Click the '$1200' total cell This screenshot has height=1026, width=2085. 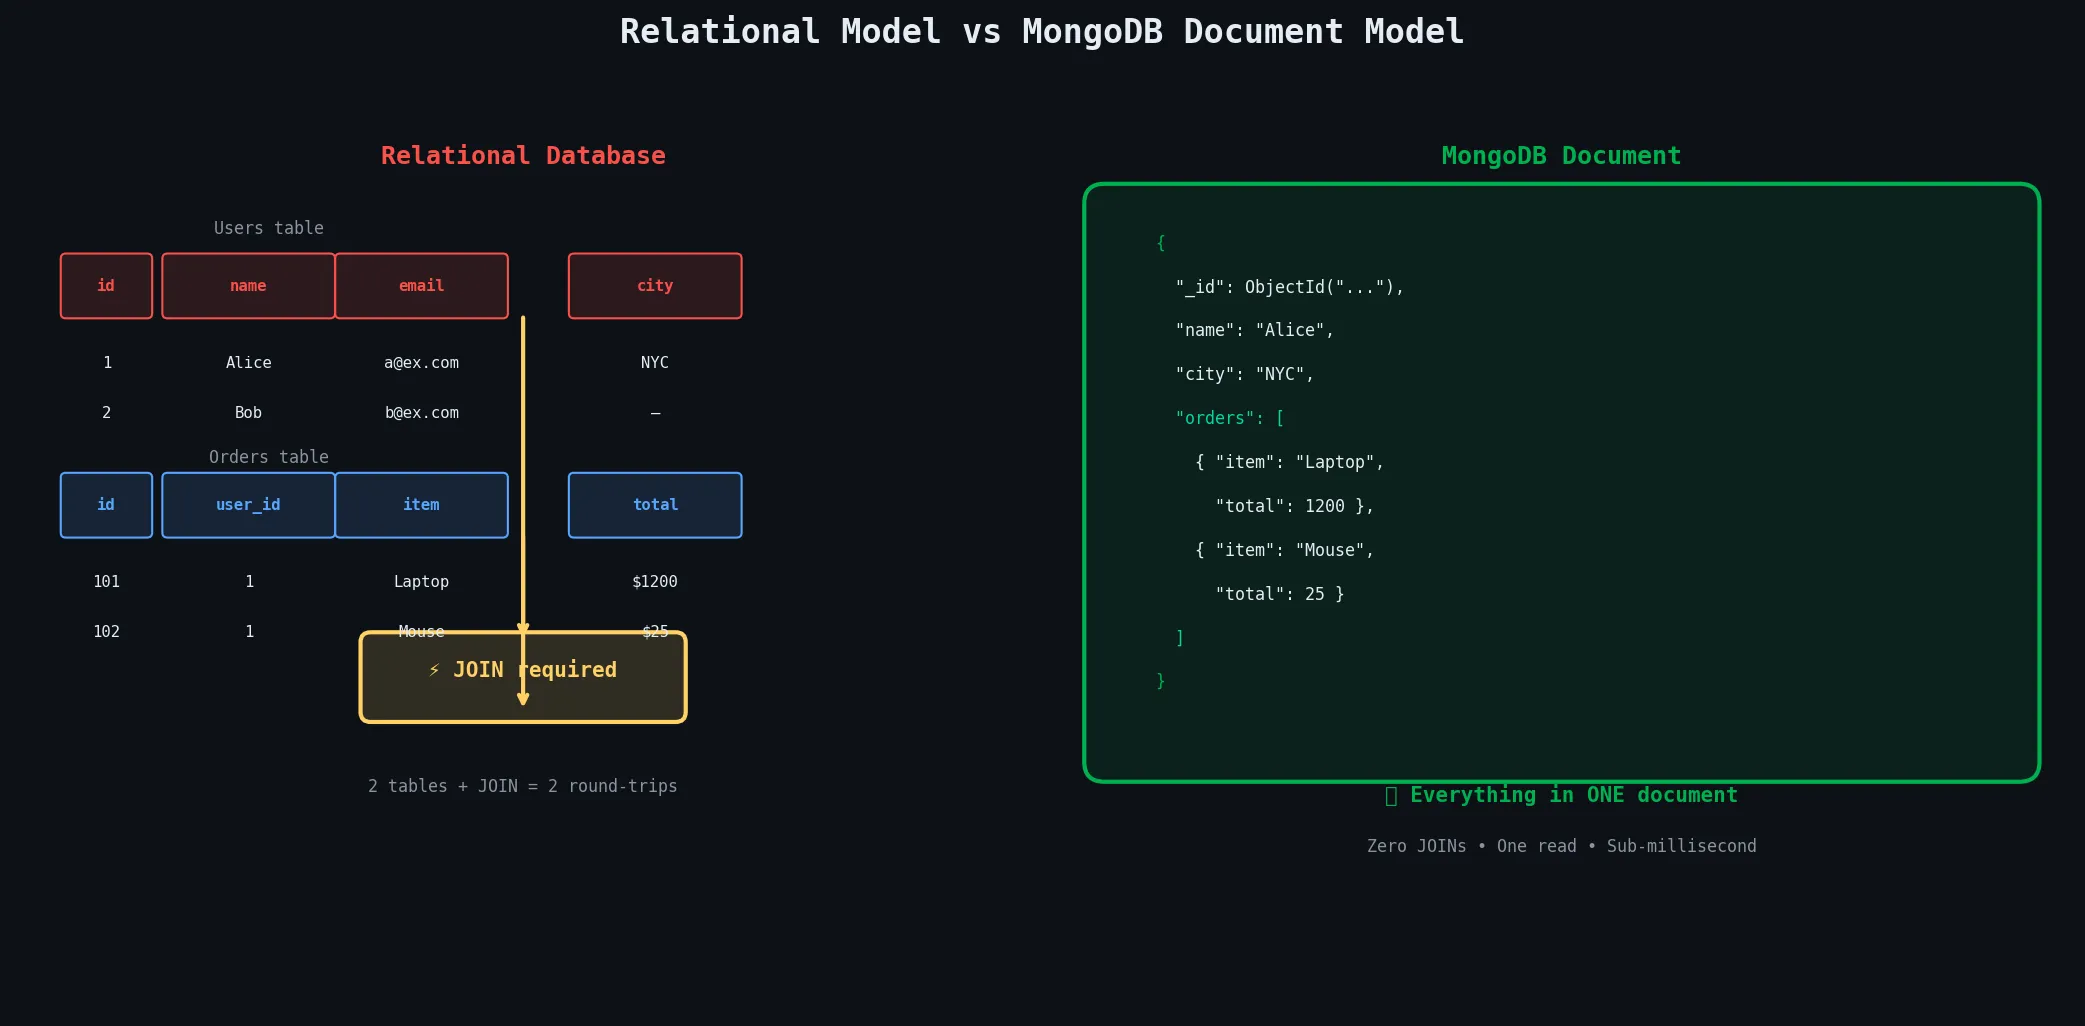[x=655, y=582]
